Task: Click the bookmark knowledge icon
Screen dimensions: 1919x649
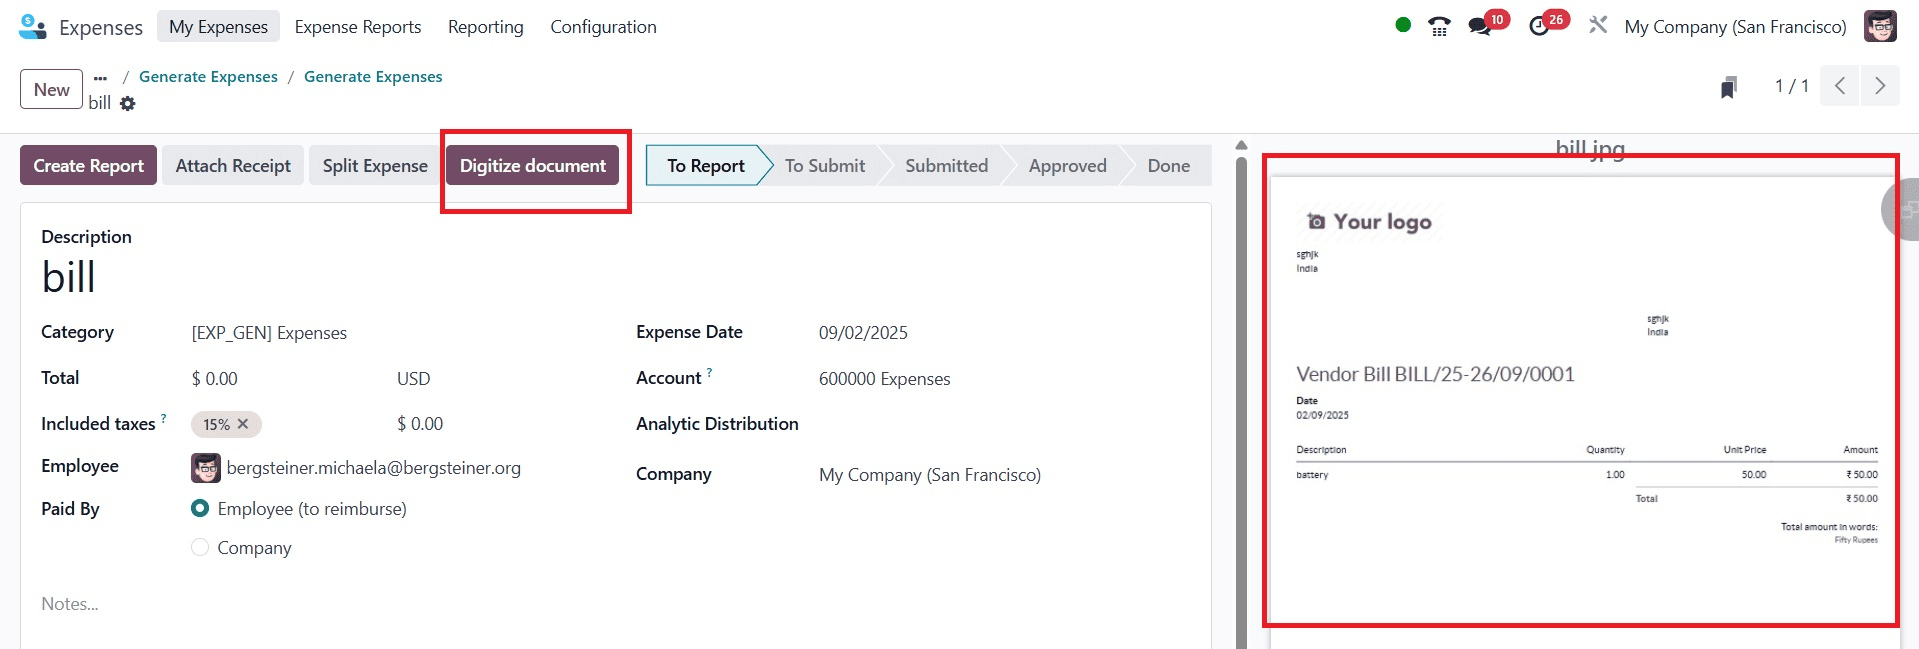Action: pyautogui.click(x=1729, y=87)
